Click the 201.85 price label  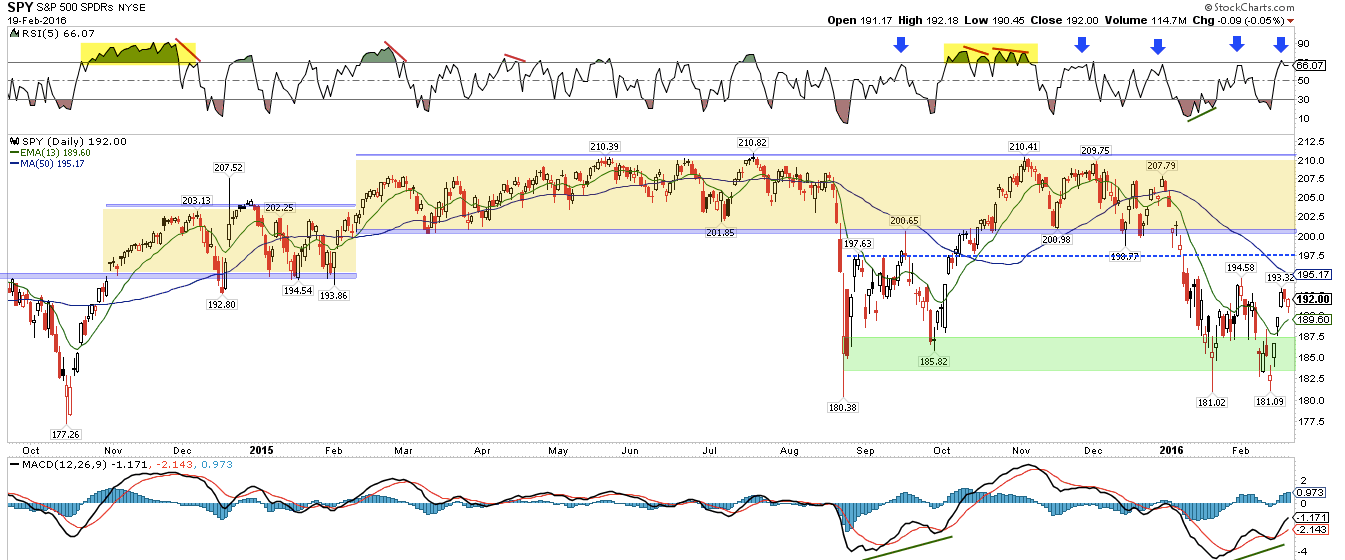click(x=720, y=233)
